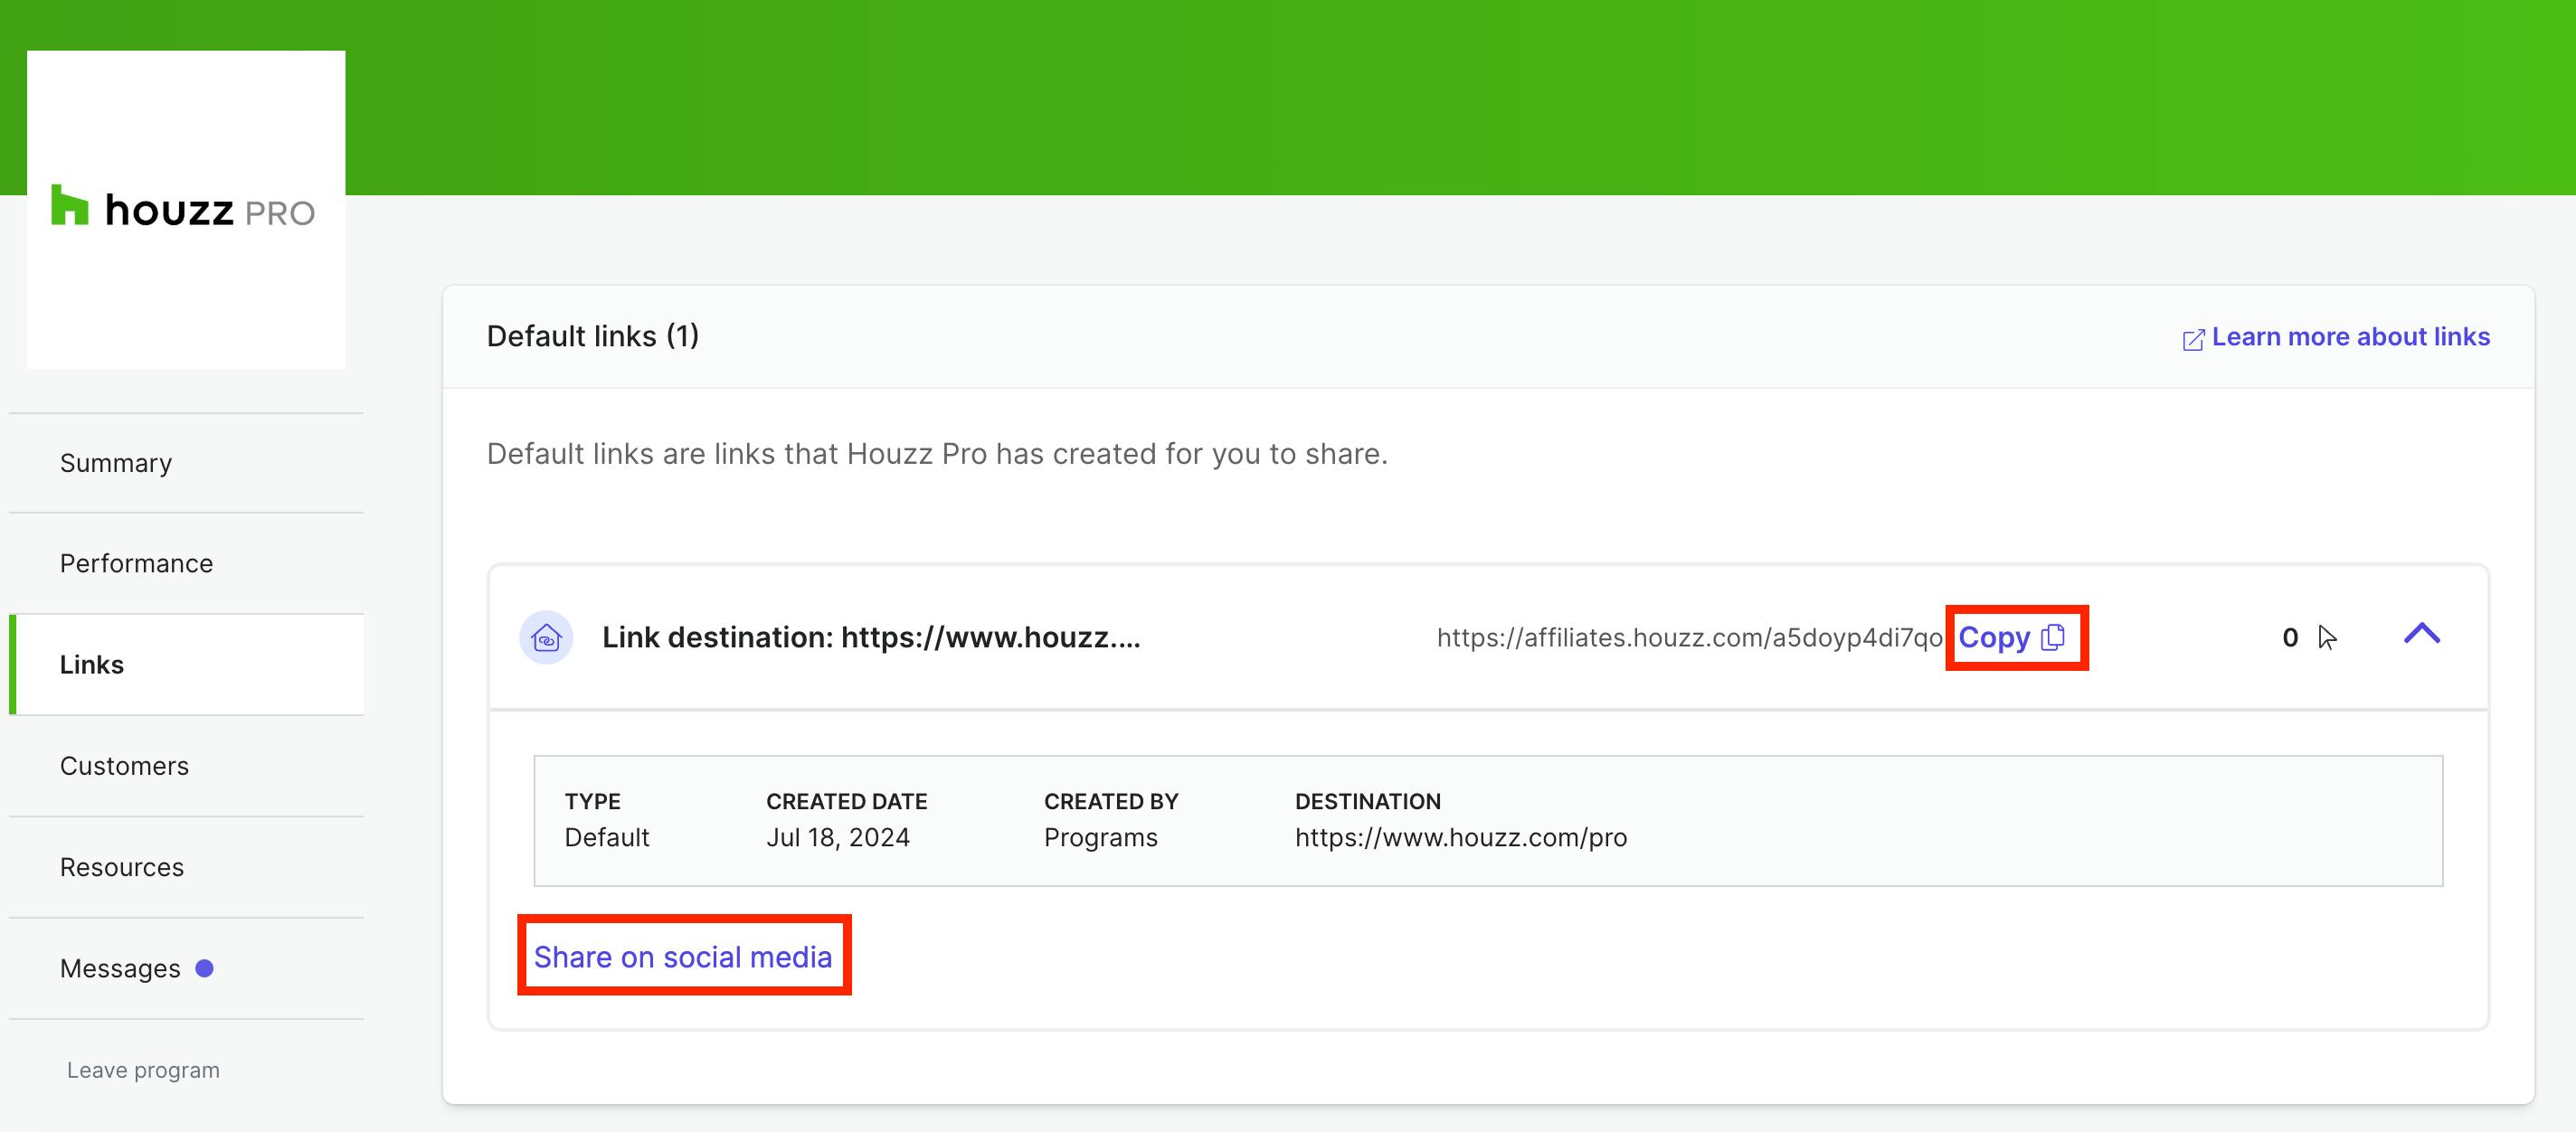
Task: Open the Customers page
Action: tap(186, 765)
